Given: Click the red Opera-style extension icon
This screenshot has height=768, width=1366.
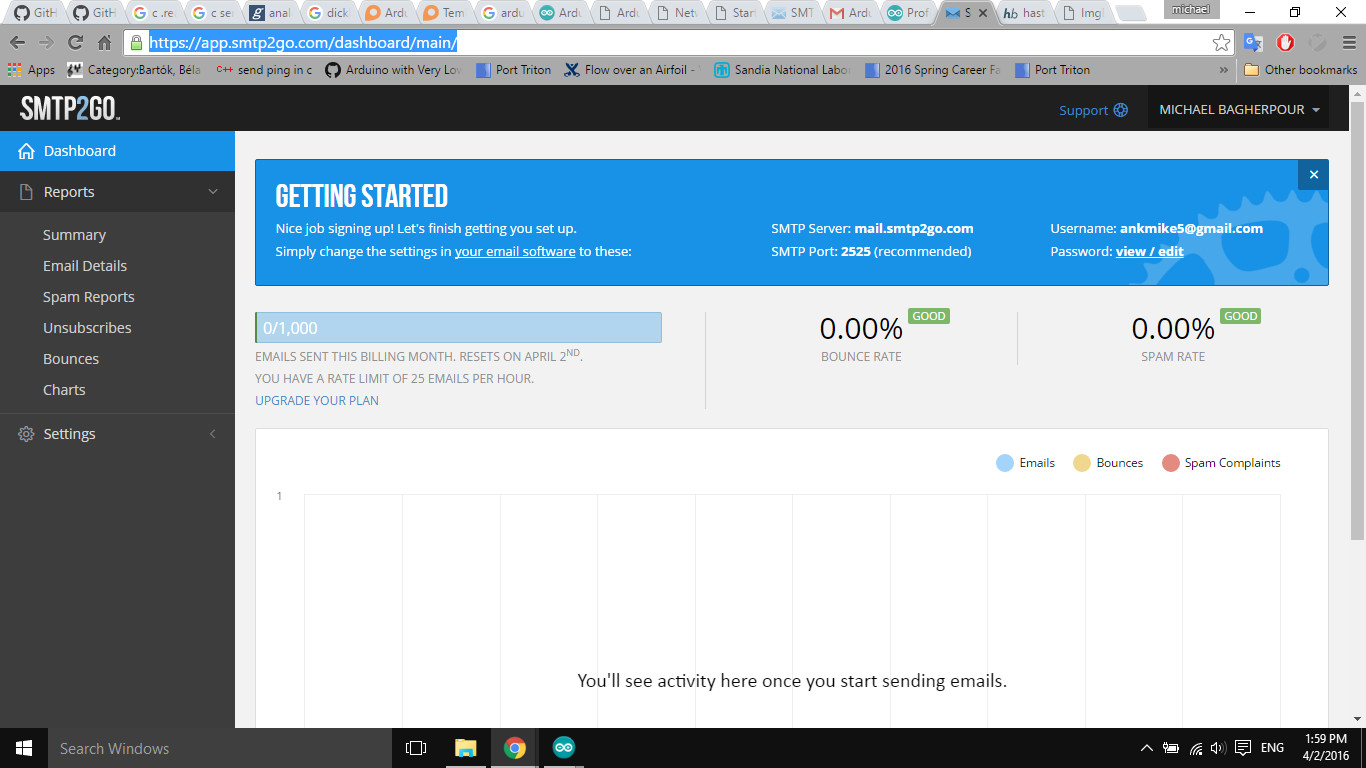Looking at the screenshot, I should coord(1286,43).
